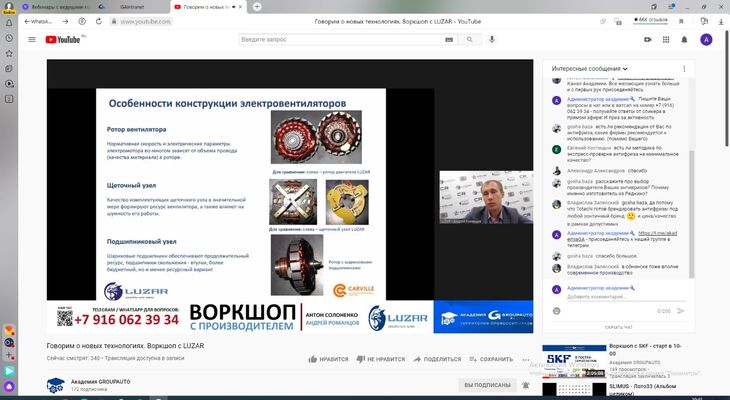The width and height of the screenshot is (730, 400).
Task: Click ПОДЕЛИТЬСЯ share button
Action: coord(437,359)
